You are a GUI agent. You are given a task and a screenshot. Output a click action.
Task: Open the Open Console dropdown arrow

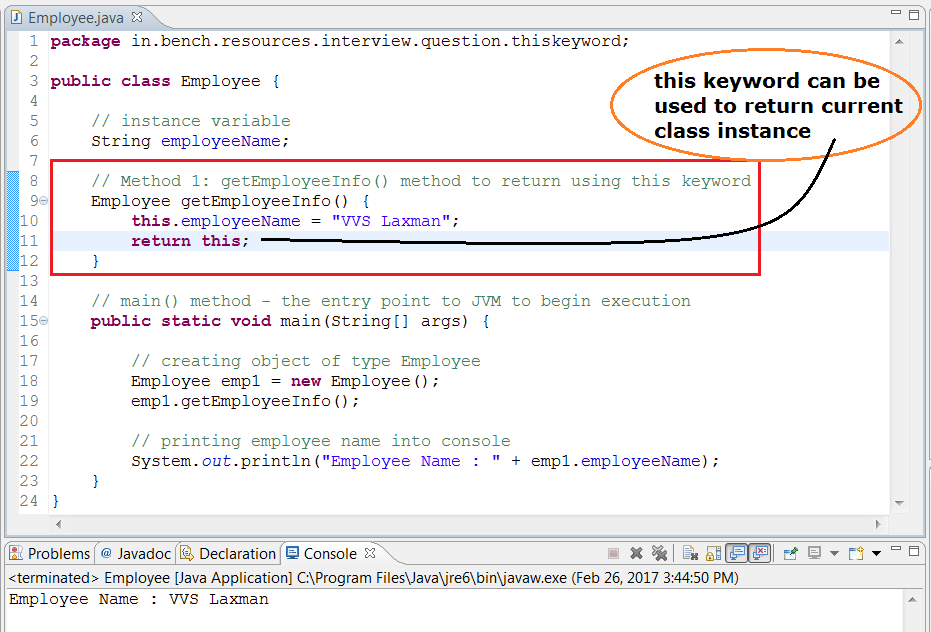[x=876, y=554]
